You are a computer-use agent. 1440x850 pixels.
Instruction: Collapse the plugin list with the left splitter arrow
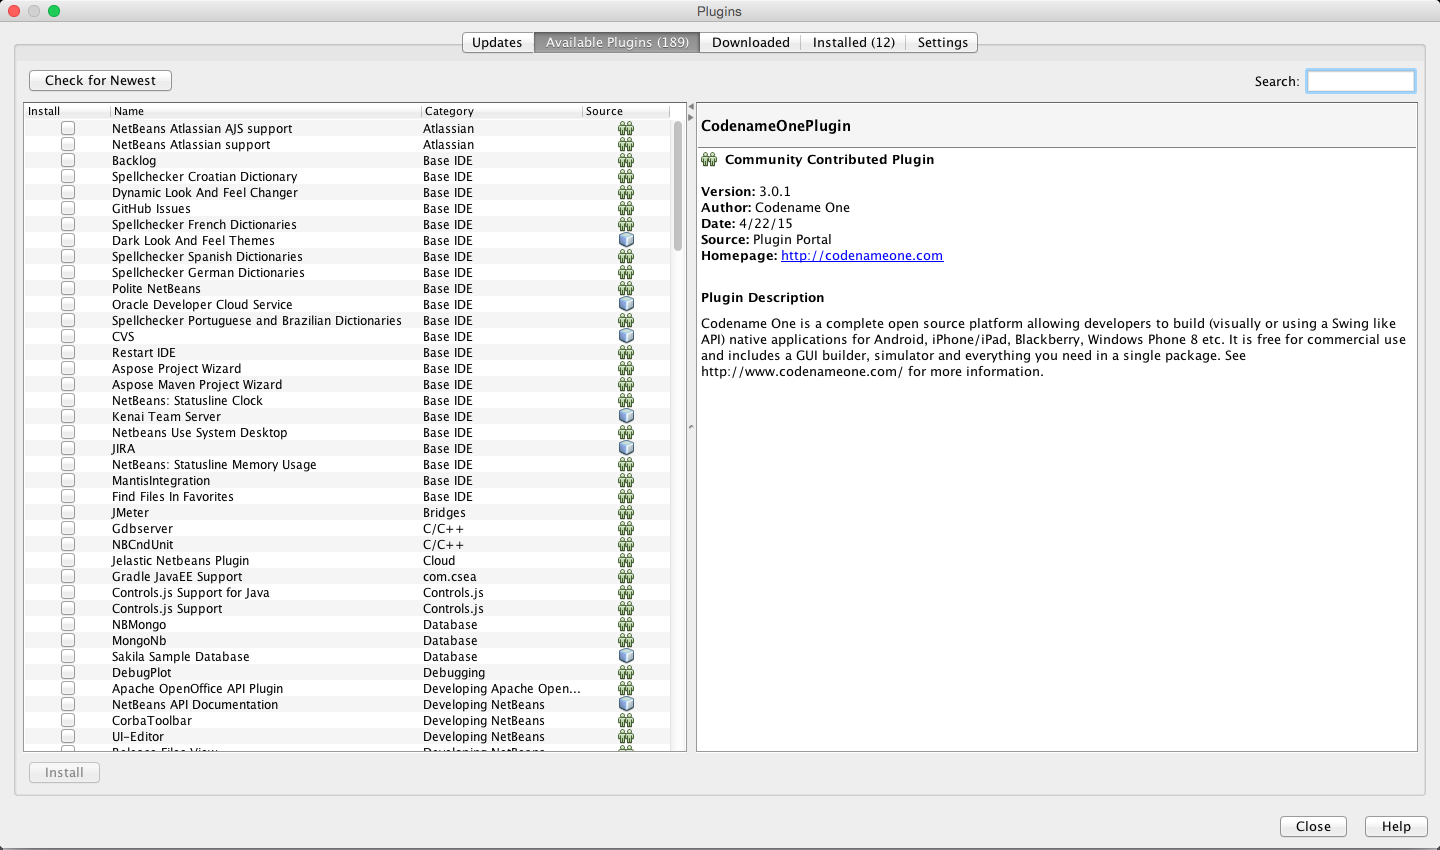click(x=691, y=107)
